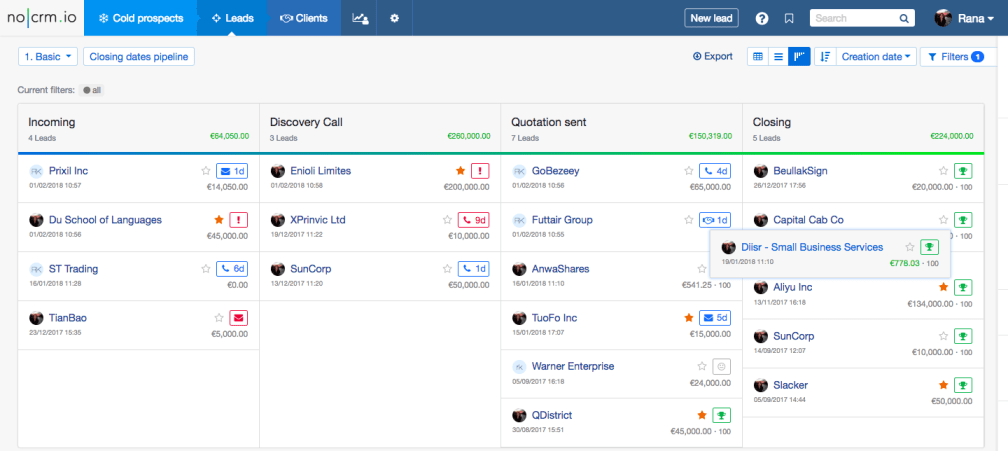Click the nocrm.io logo
This screenshot has height=451, width=1008.
click(42, 18)
